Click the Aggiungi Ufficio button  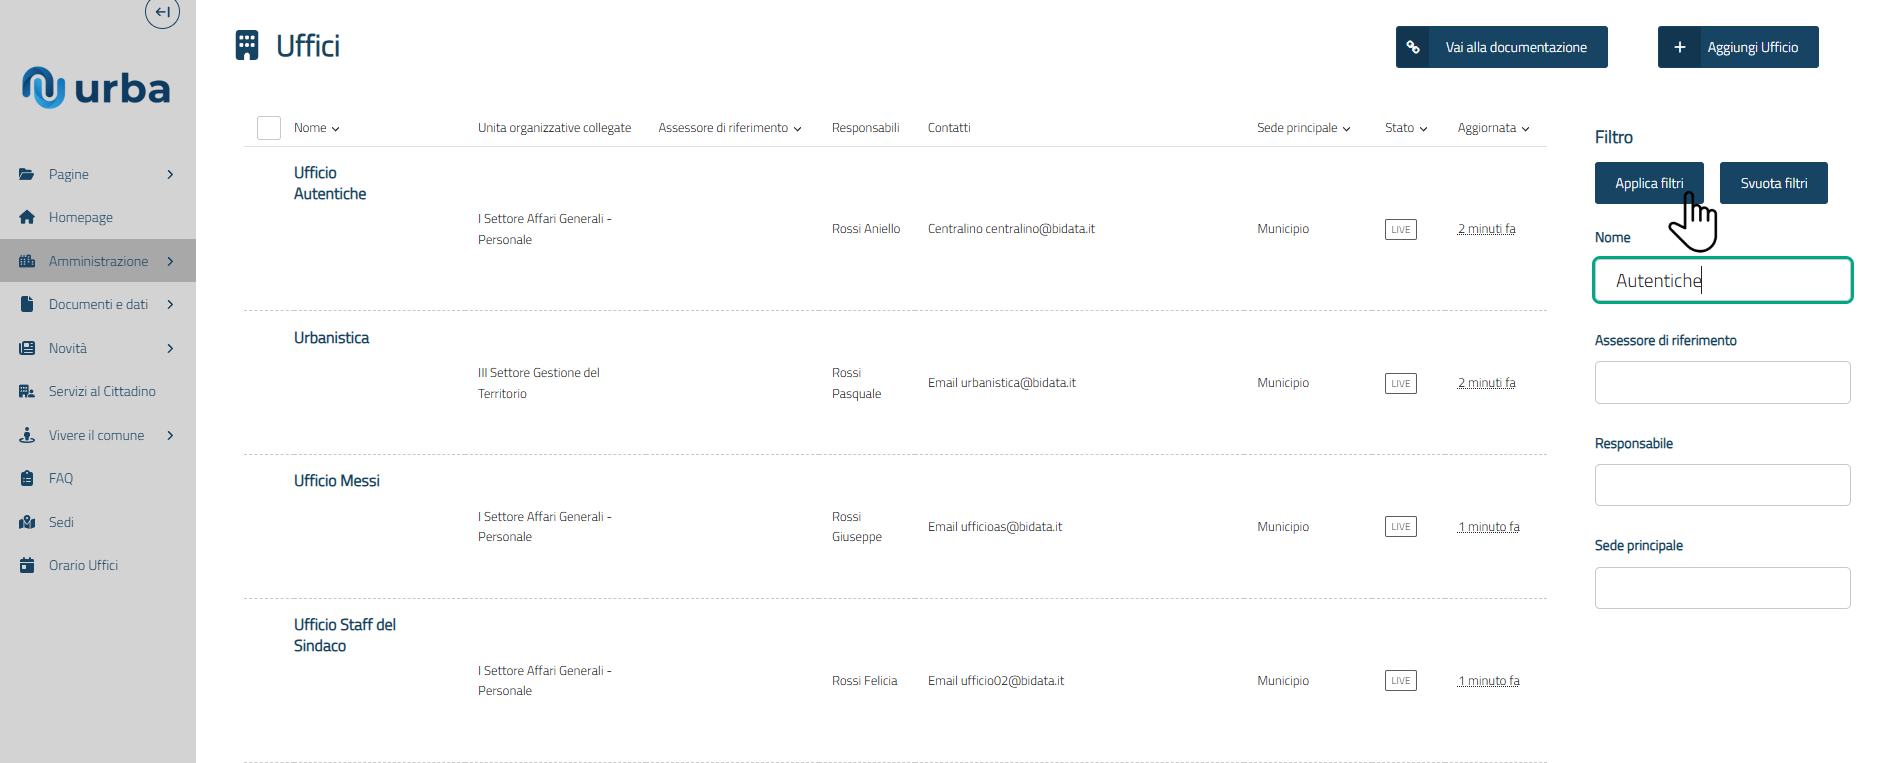point(1738,47)
